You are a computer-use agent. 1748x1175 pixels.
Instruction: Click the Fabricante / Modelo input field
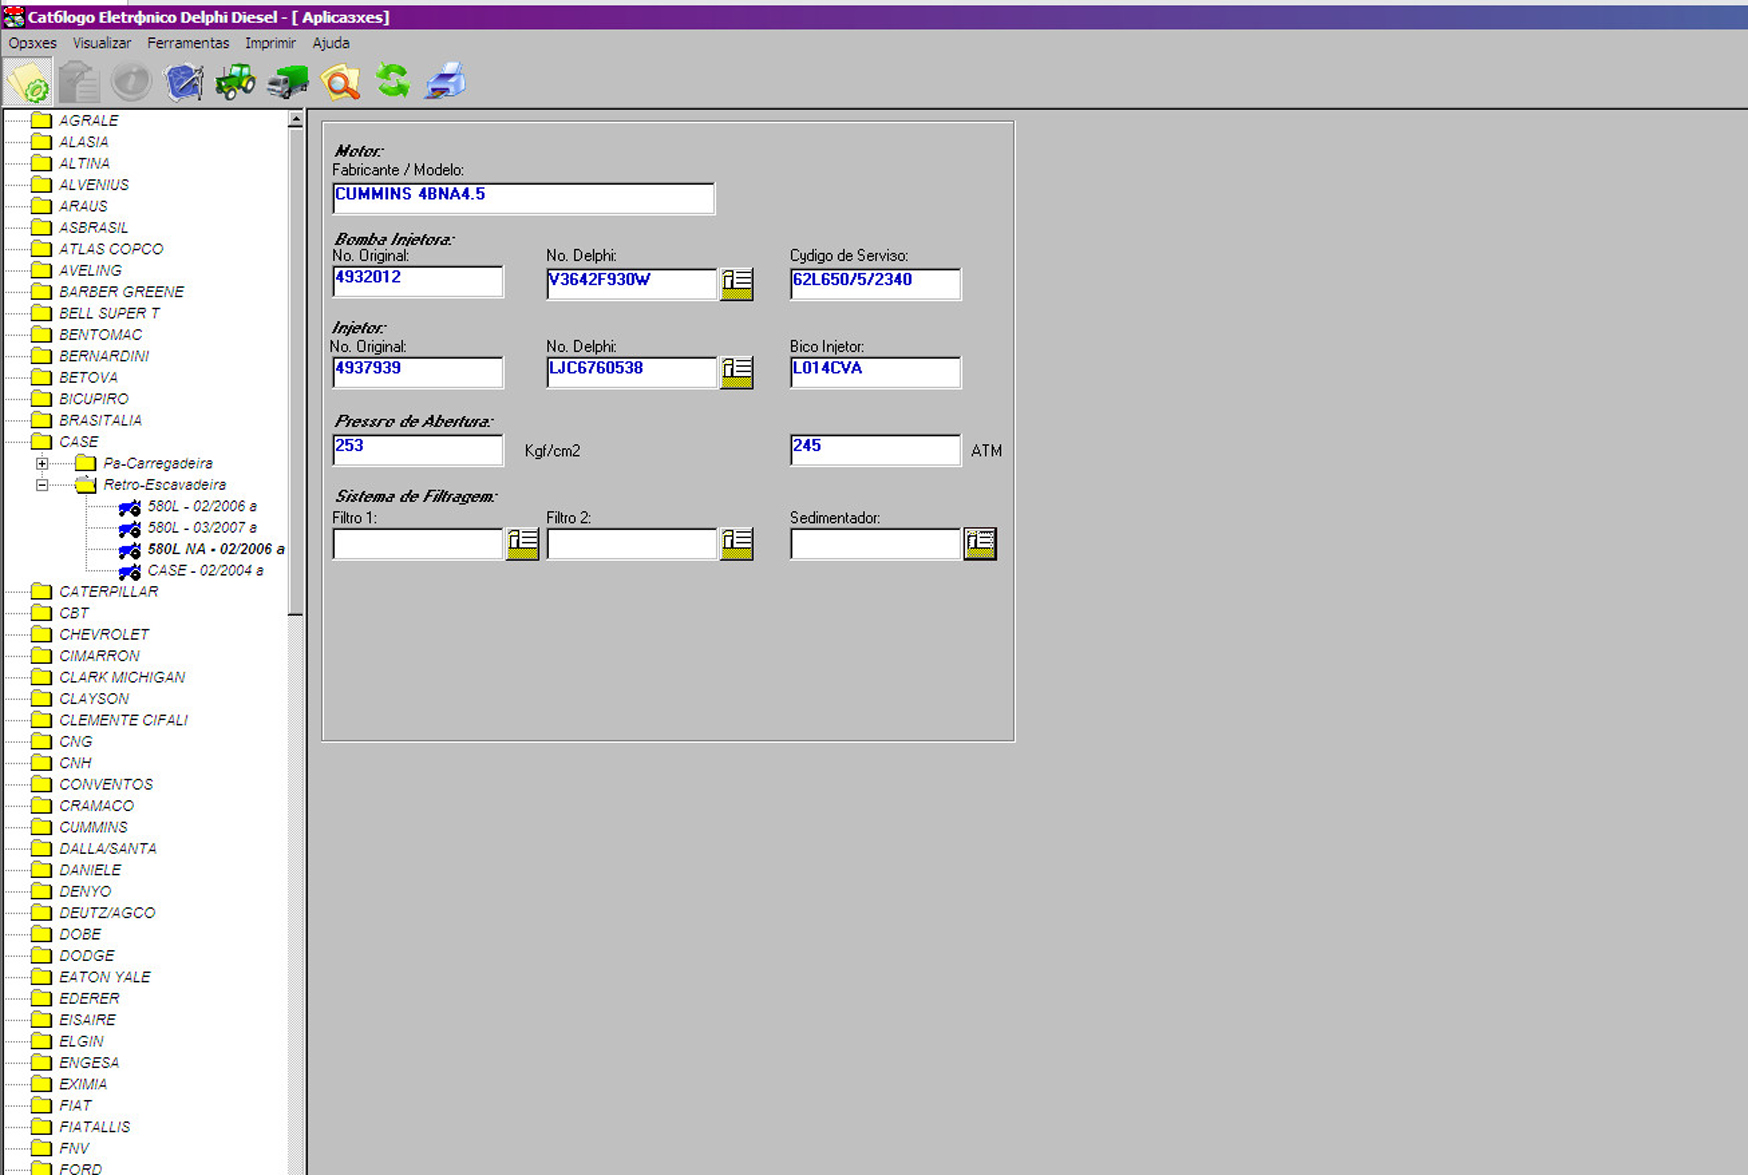523,198
